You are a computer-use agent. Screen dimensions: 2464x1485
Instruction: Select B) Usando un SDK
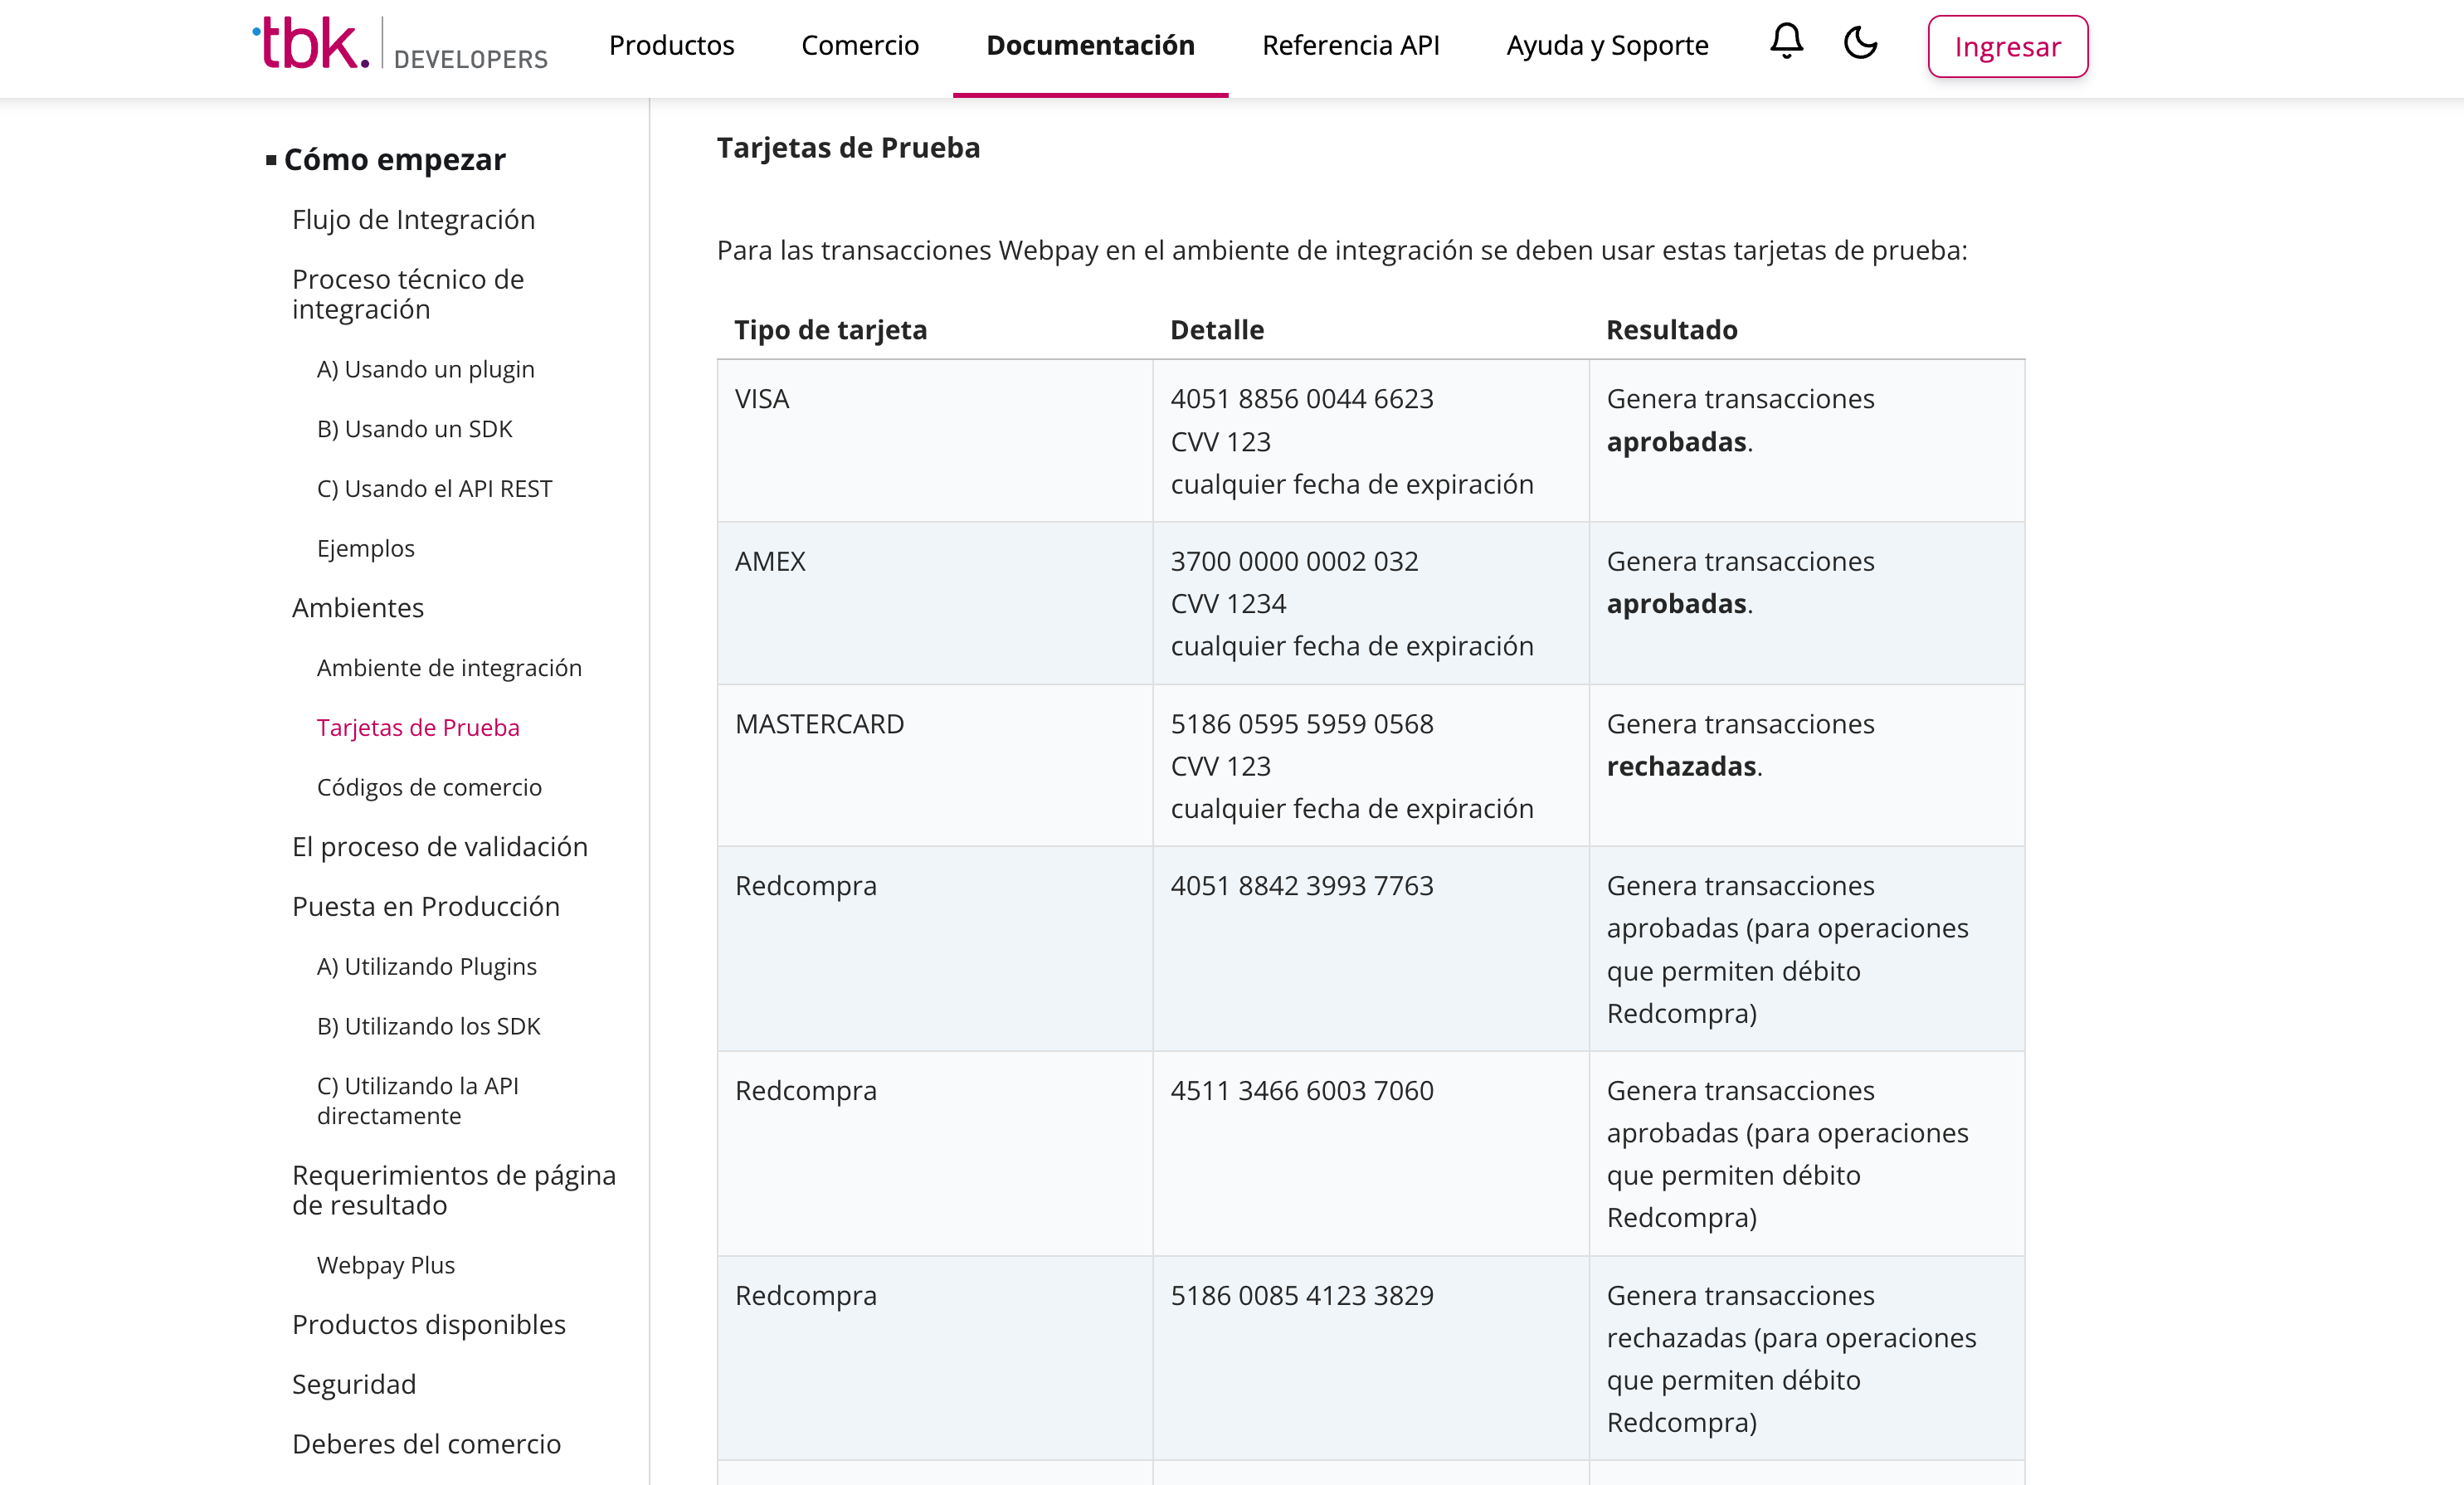pyautogui.click(x=414, y=429)
